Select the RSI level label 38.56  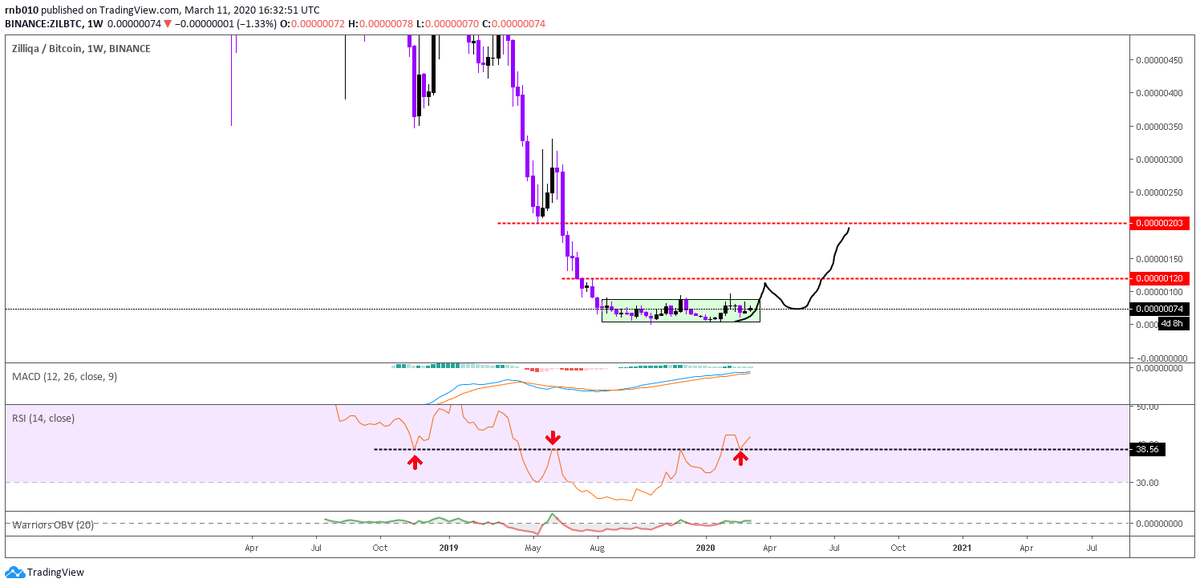point(1146,450)
